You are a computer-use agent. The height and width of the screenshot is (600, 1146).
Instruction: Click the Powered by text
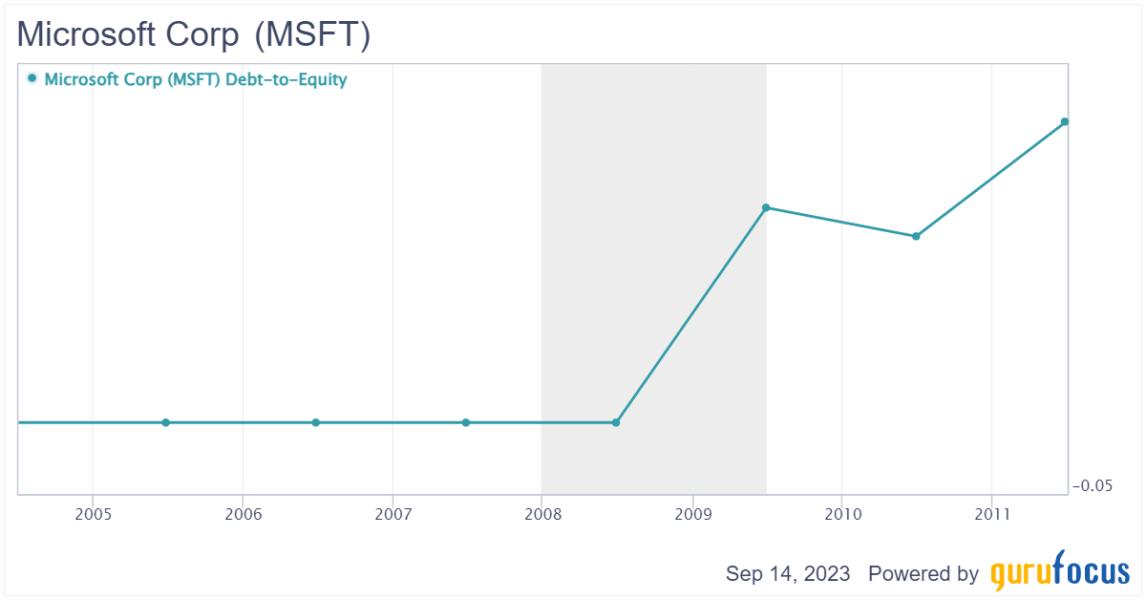[923, 574]
